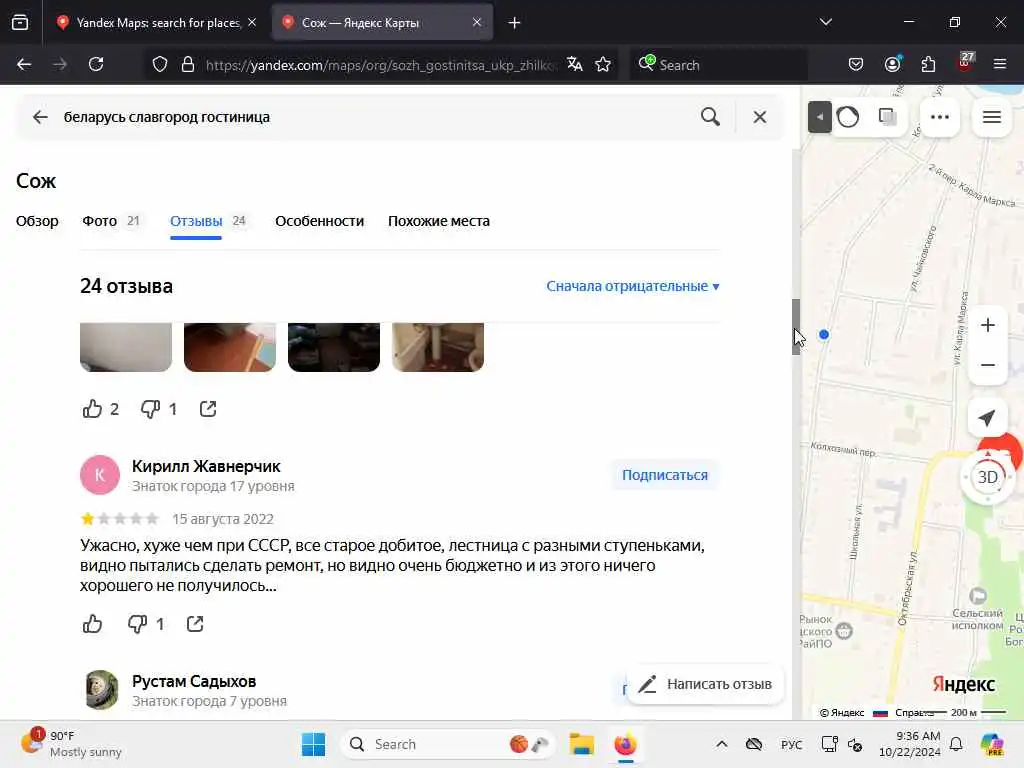Close the Сож — Яндекс Карты browser tab

coord(477,22)
